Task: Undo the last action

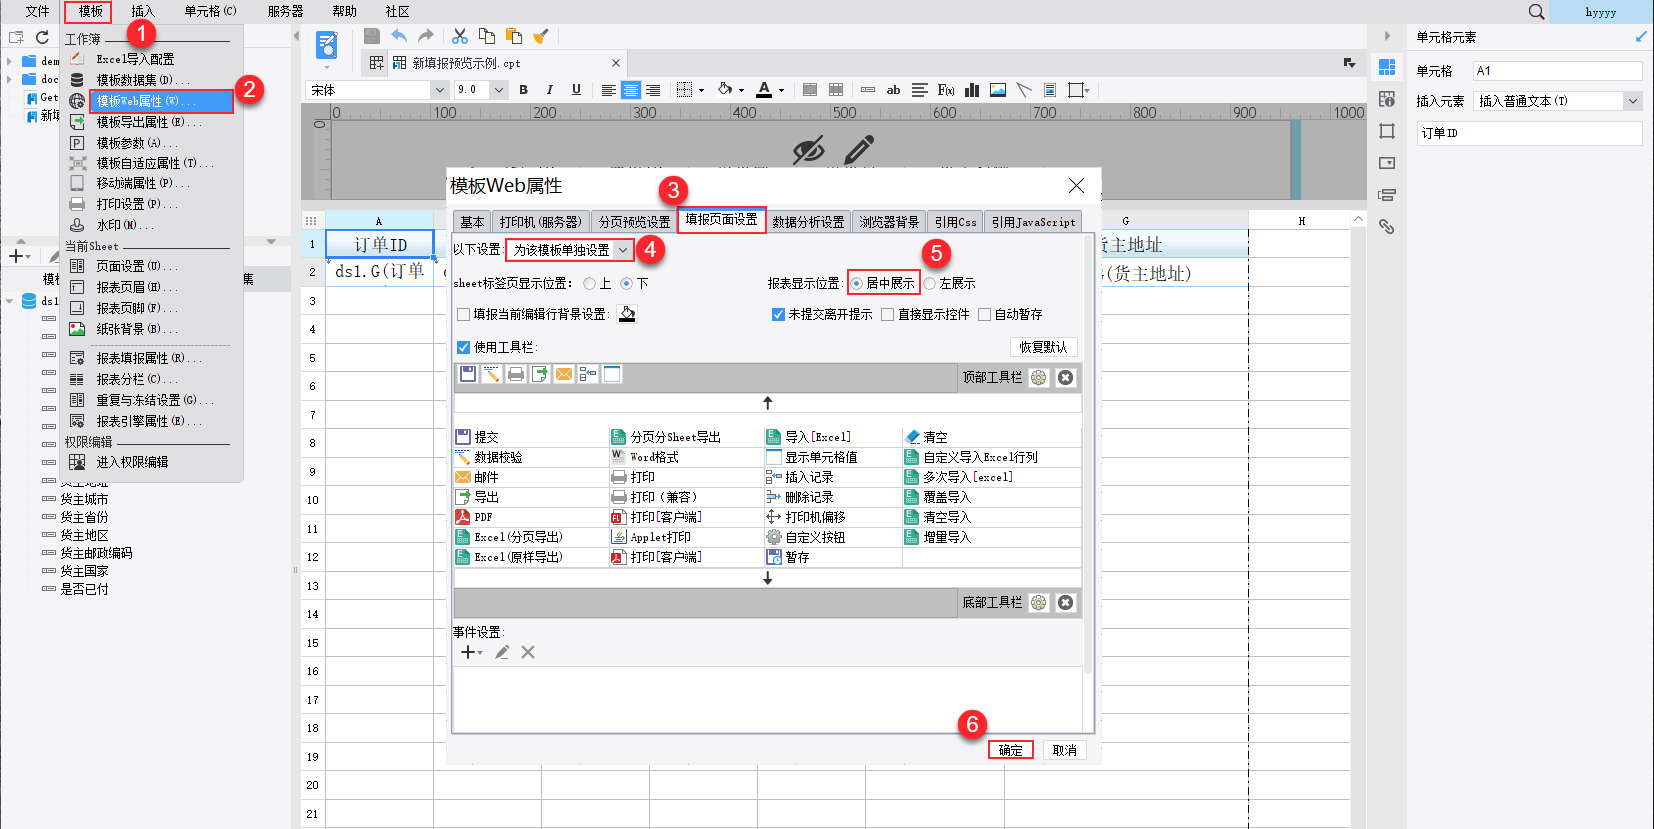Action: point(399,36)
